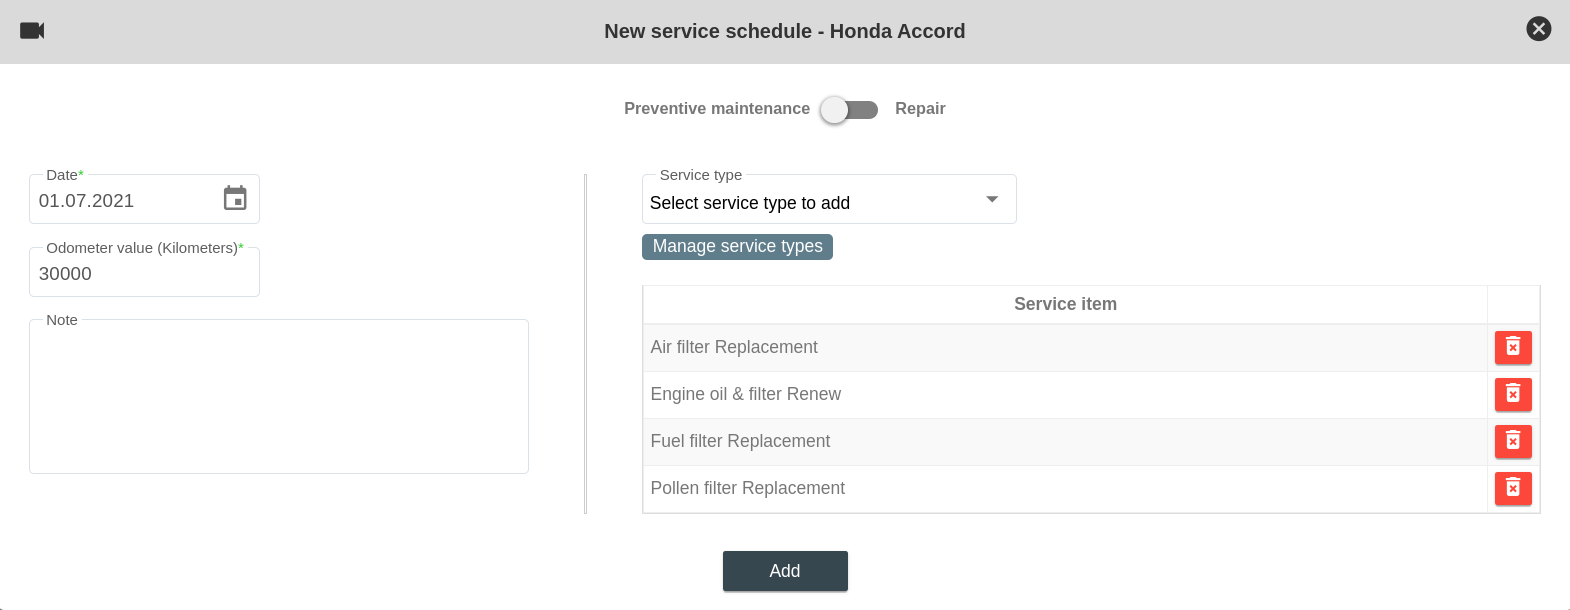Expand the Service type dropdown arrow
The width and height of the screenshot is (1570, 610).
pyautogui.click(x=991, y=200)
